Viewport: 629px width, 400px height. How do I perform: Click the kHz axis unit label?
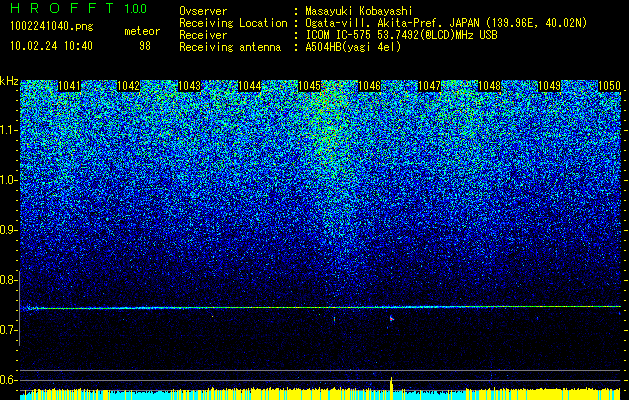point(9,81)
